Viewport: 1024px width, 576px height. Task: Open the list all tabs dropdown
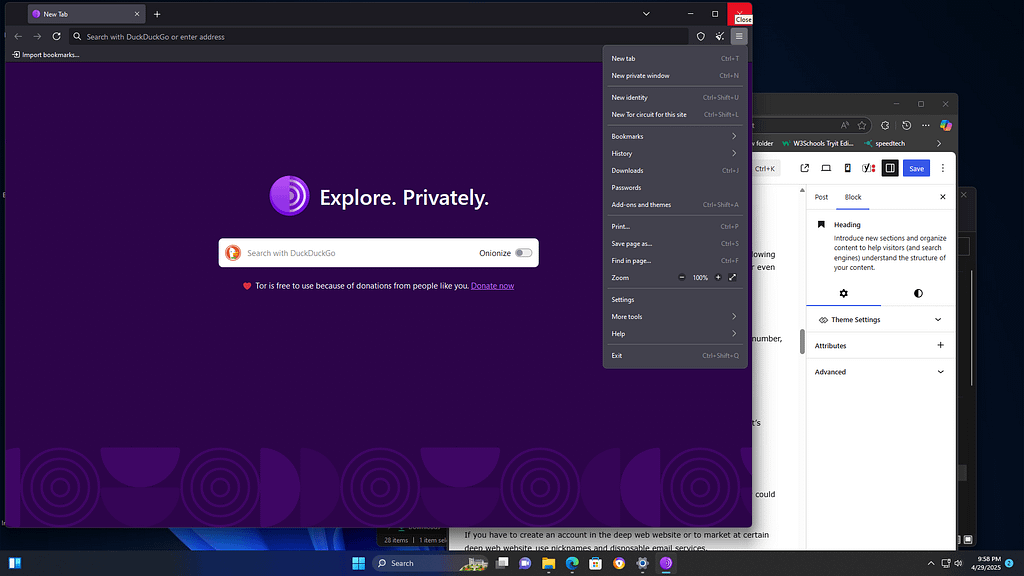(646, 14)
